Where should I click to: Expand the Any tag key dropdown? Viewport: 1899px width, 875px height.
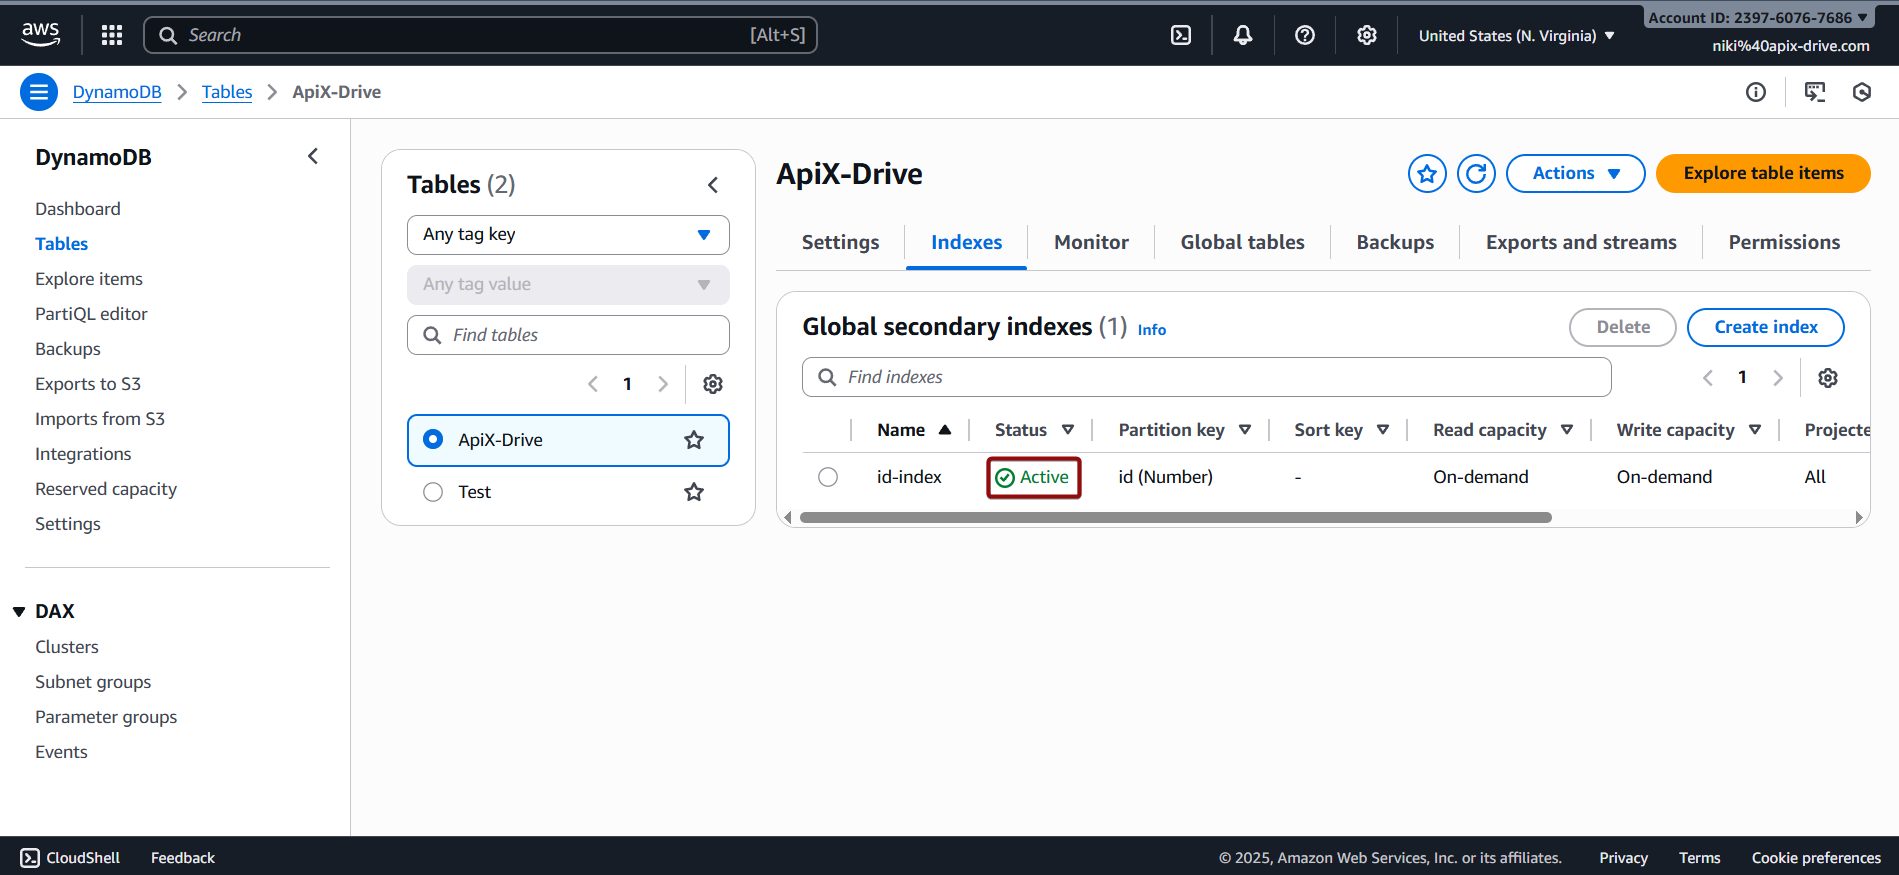click(x=568, y=235)
